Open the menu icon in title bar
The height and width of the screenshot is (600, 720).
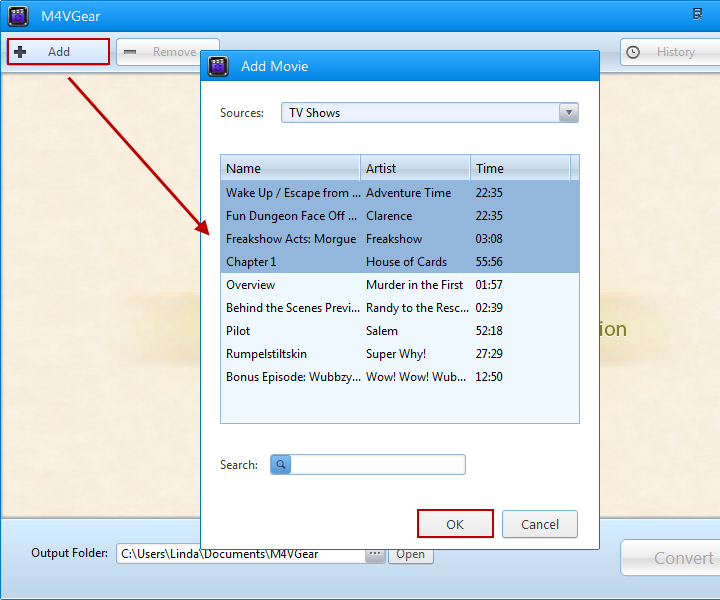(697, 15)
